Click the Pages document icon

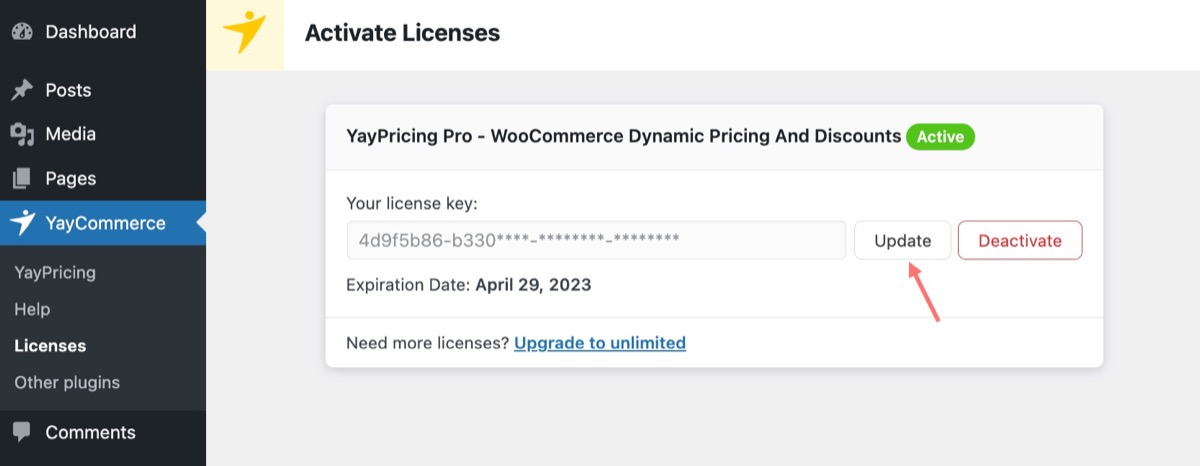[x=22, y=179]
